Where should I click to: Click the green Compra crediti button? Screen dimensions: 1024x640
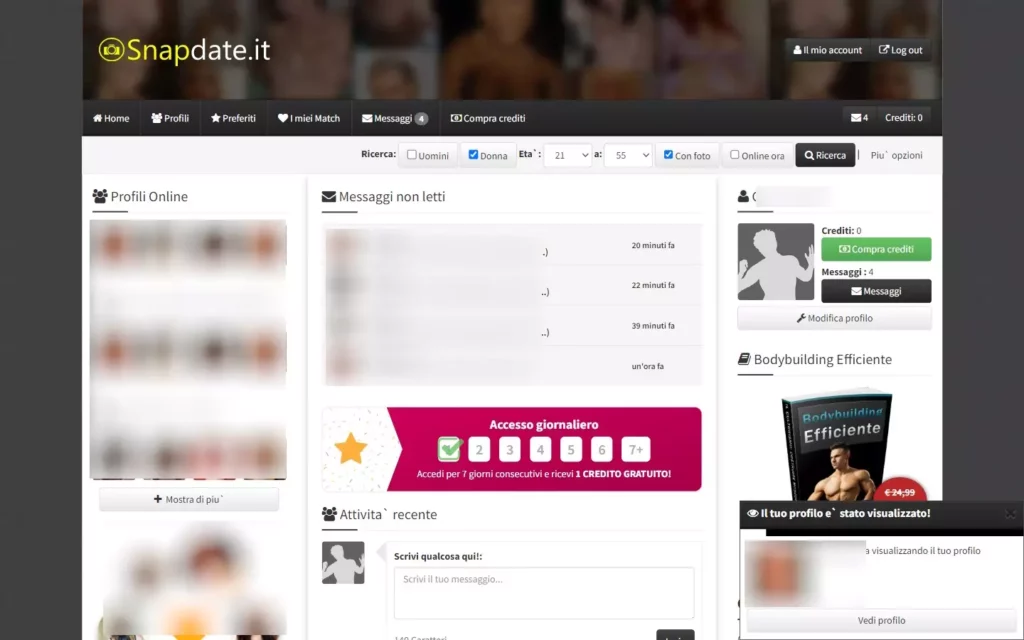pyautogui.click(x=876, y=248)
